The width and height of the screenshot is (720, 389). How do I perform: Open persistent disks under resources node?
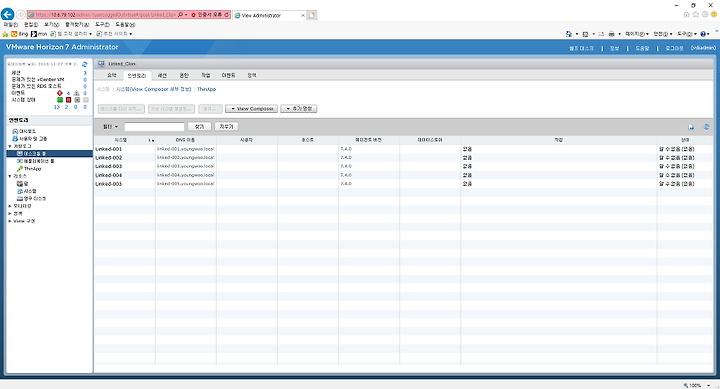click(x=31, y=199)
